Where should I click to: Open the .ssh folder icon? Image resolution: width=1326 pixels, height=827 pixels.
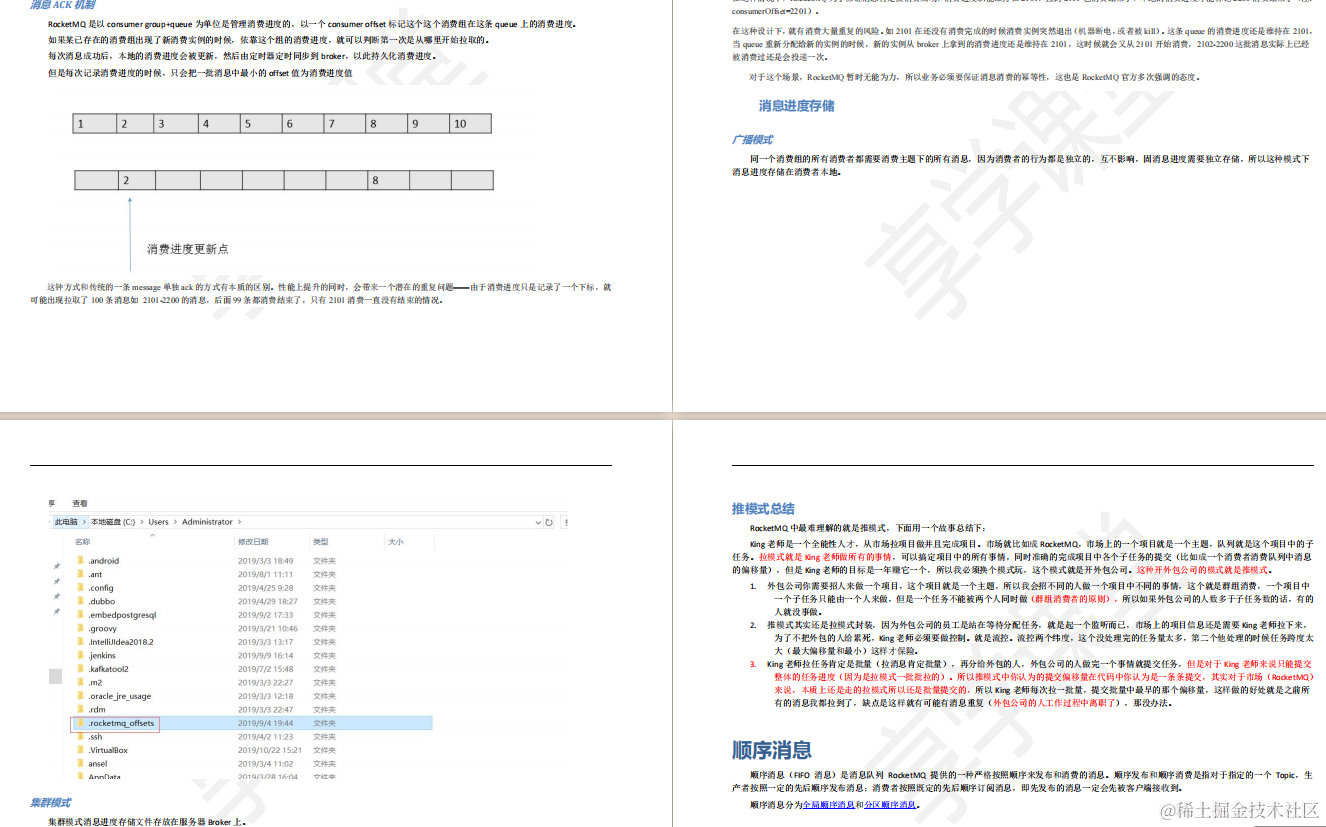pos(78,736)
